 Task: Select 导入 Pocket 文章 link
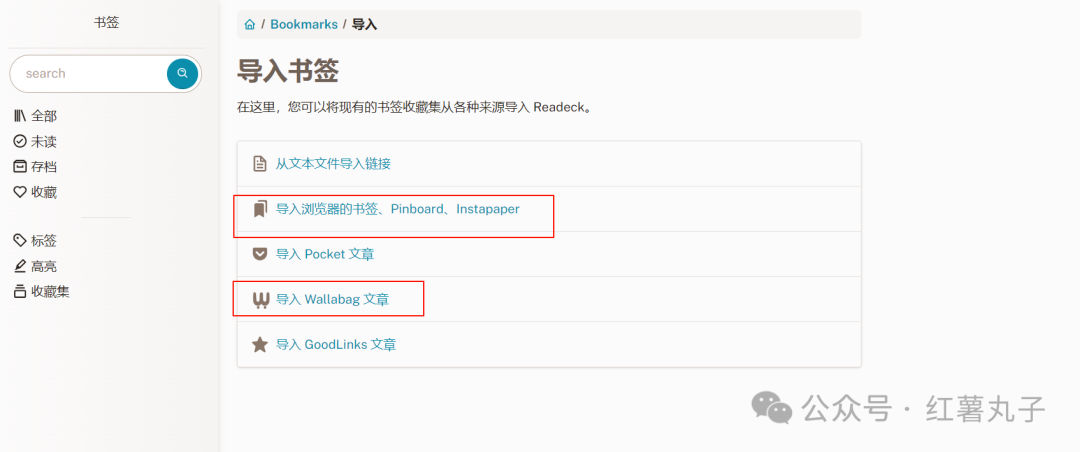[325, 254]
